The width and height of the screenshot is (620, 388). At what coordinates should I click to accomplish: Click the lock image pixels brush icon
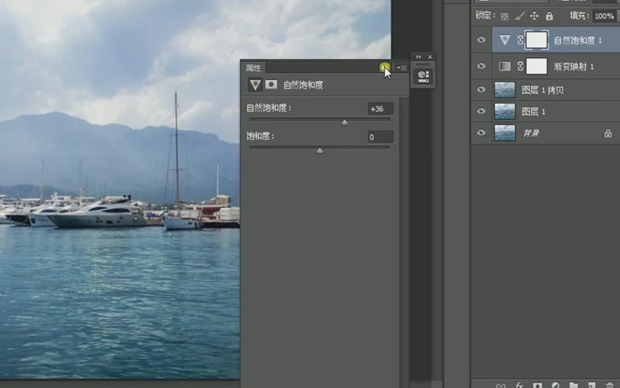520,16
